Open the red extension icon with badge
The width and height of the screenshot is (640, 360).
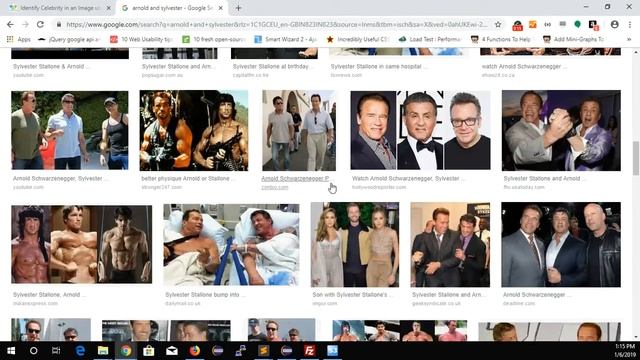tap(517, 25)
